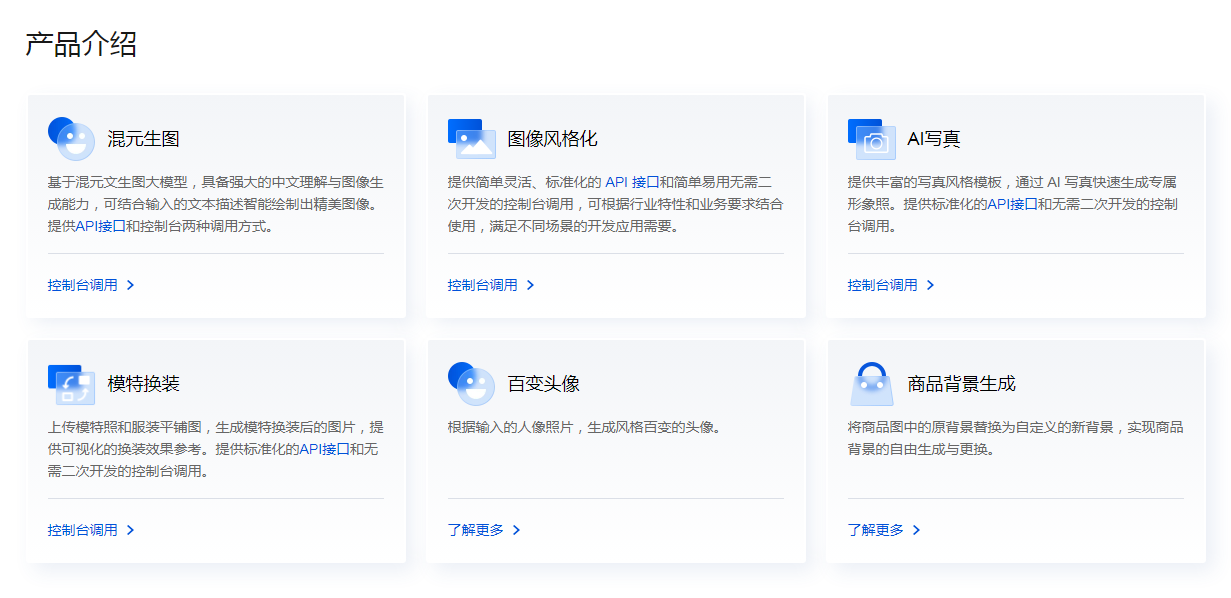Image resolution: width=1231 pixels, height=598 pixels.
Task: Click the 商品背景生成 shopping-bag icon
Action: coord(870,382)
